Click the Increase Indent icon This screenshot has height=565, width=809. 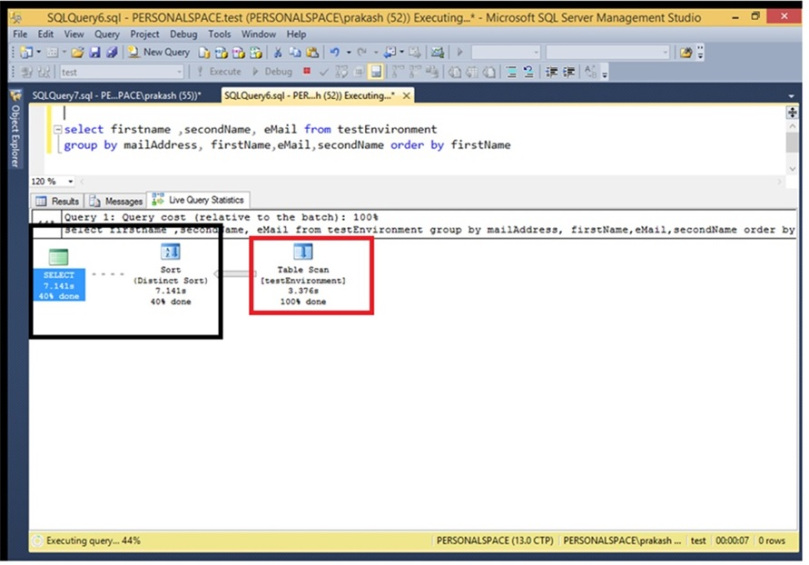(x=569, y=72)
